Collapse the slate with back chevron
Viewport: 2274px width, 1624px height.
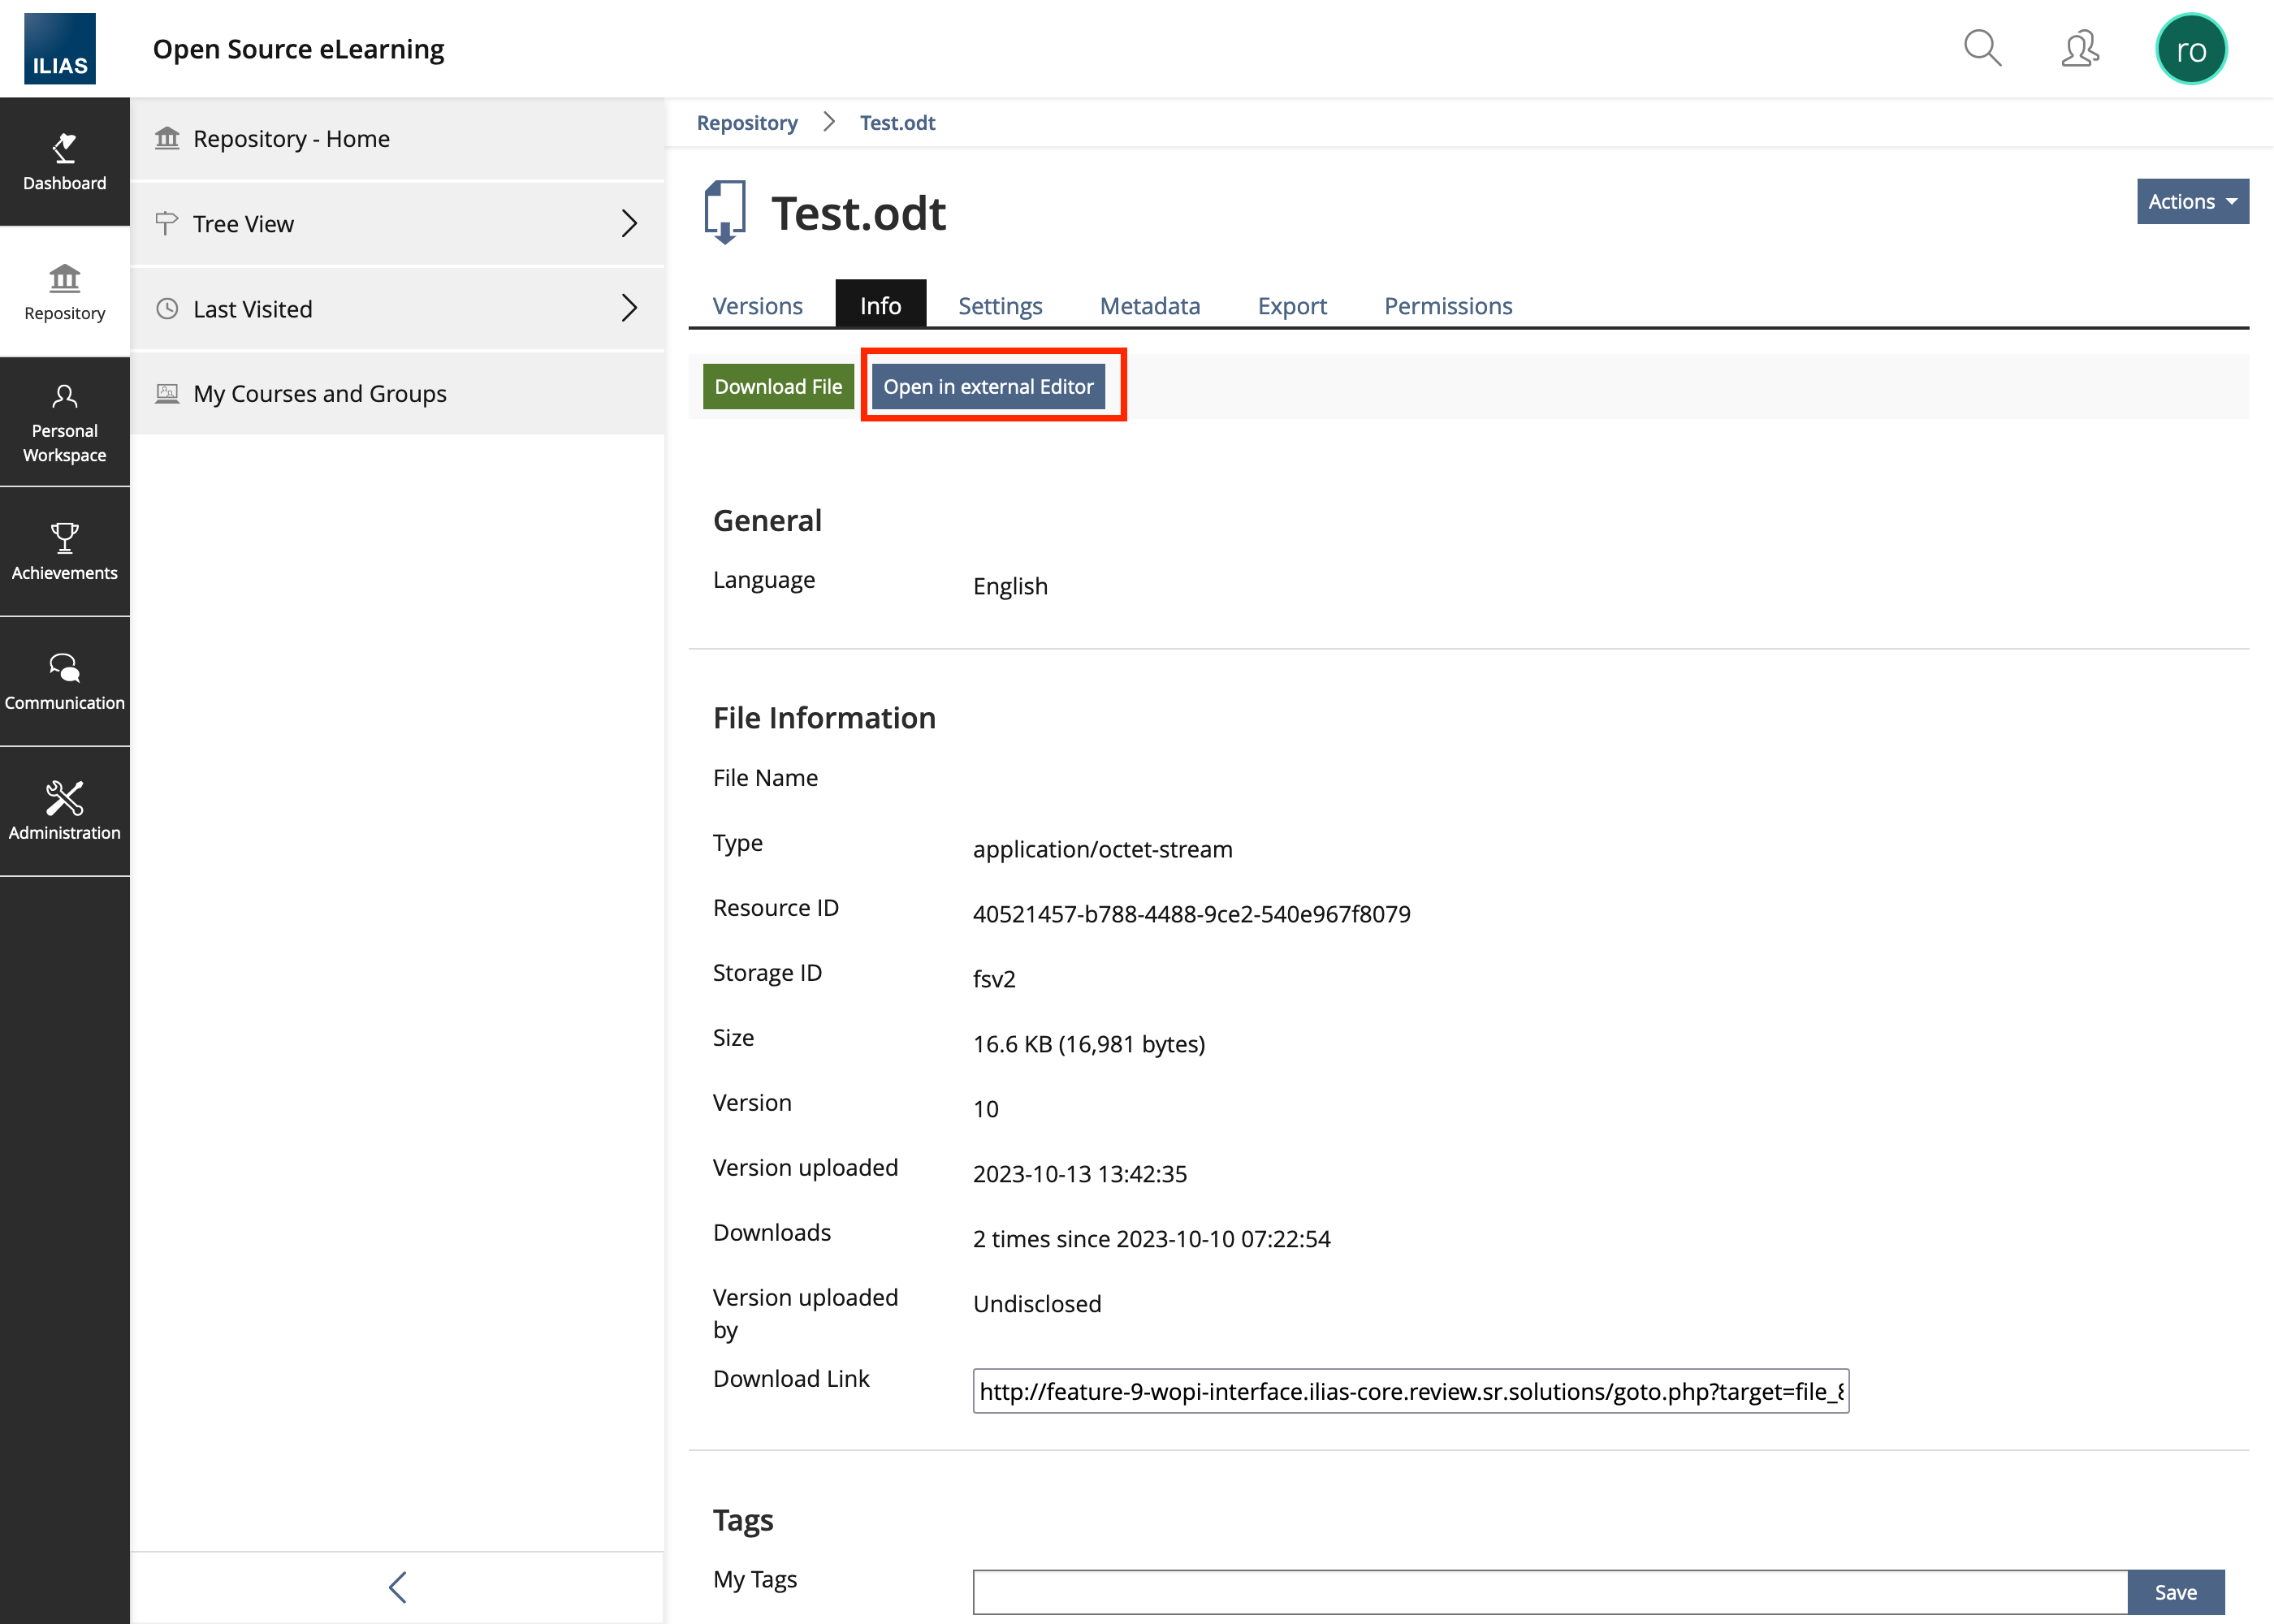click(x=397, y=1587)
